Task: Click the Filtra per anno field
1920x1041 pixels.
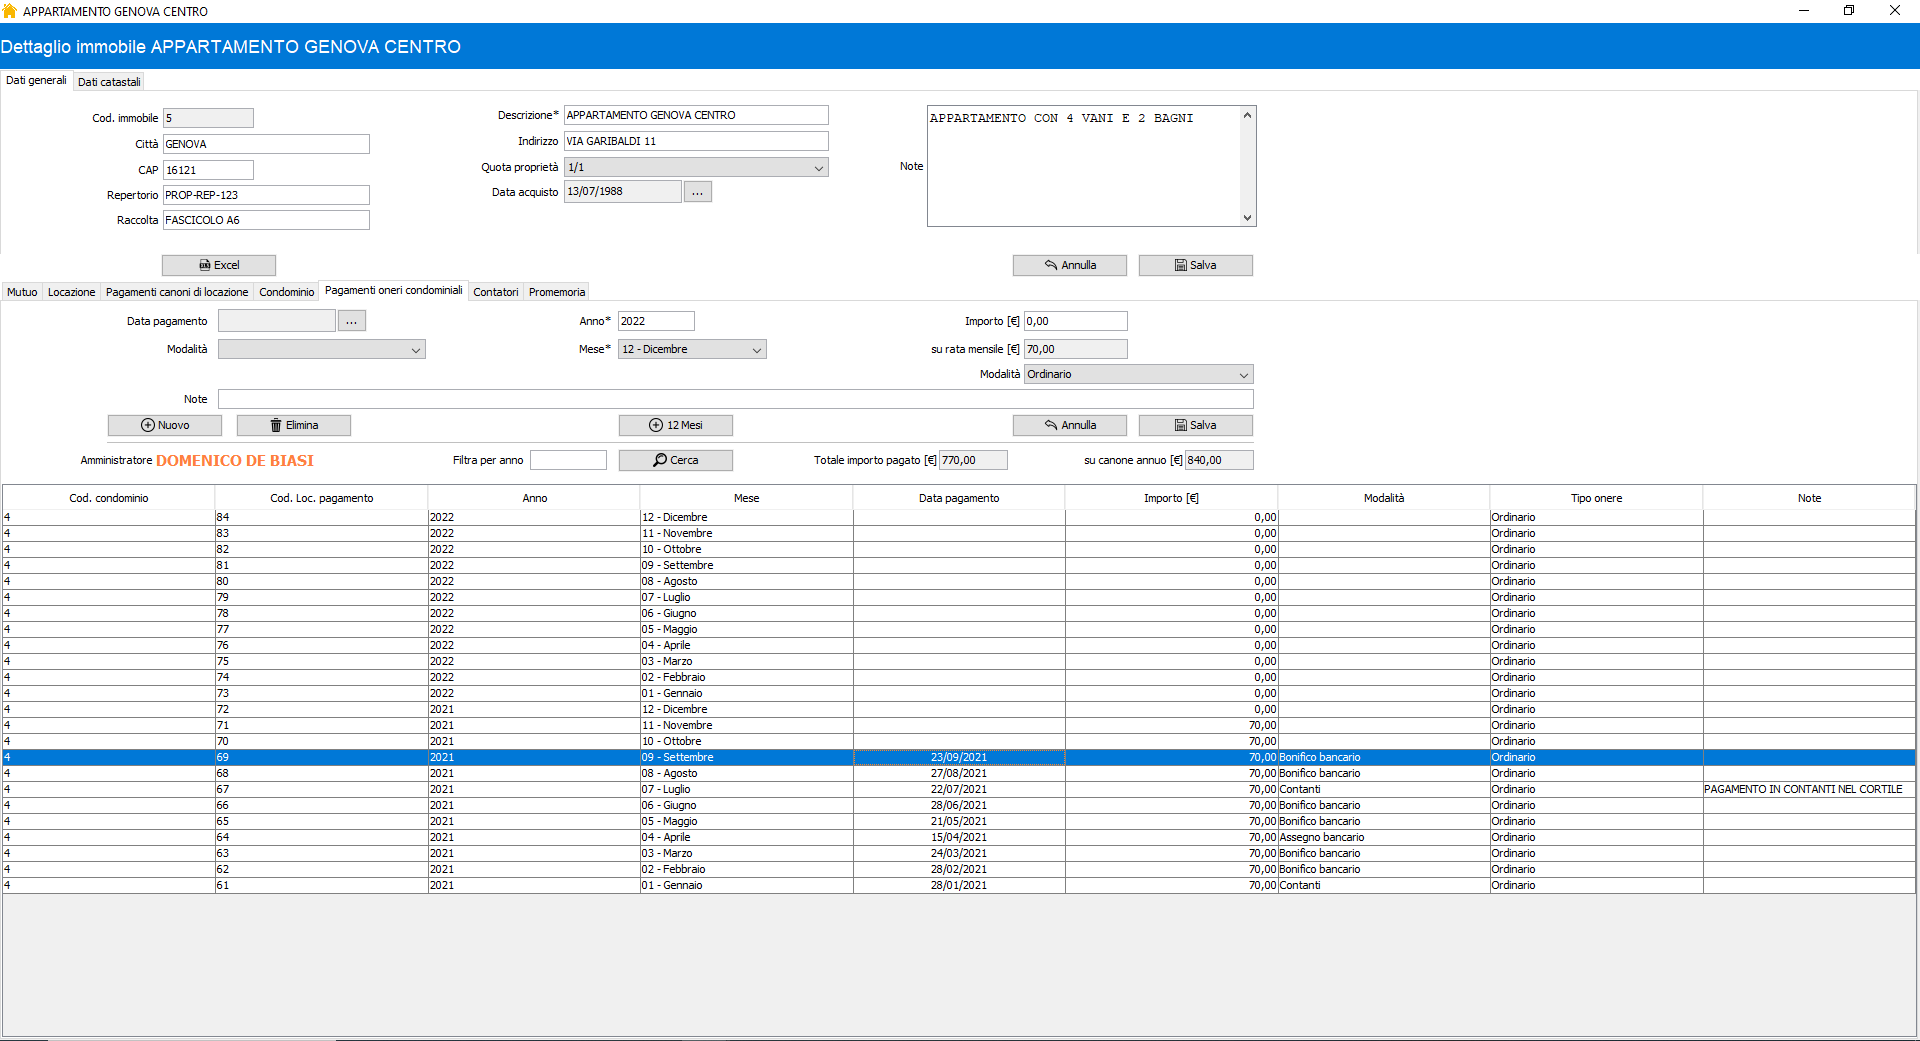Action: 568,460
